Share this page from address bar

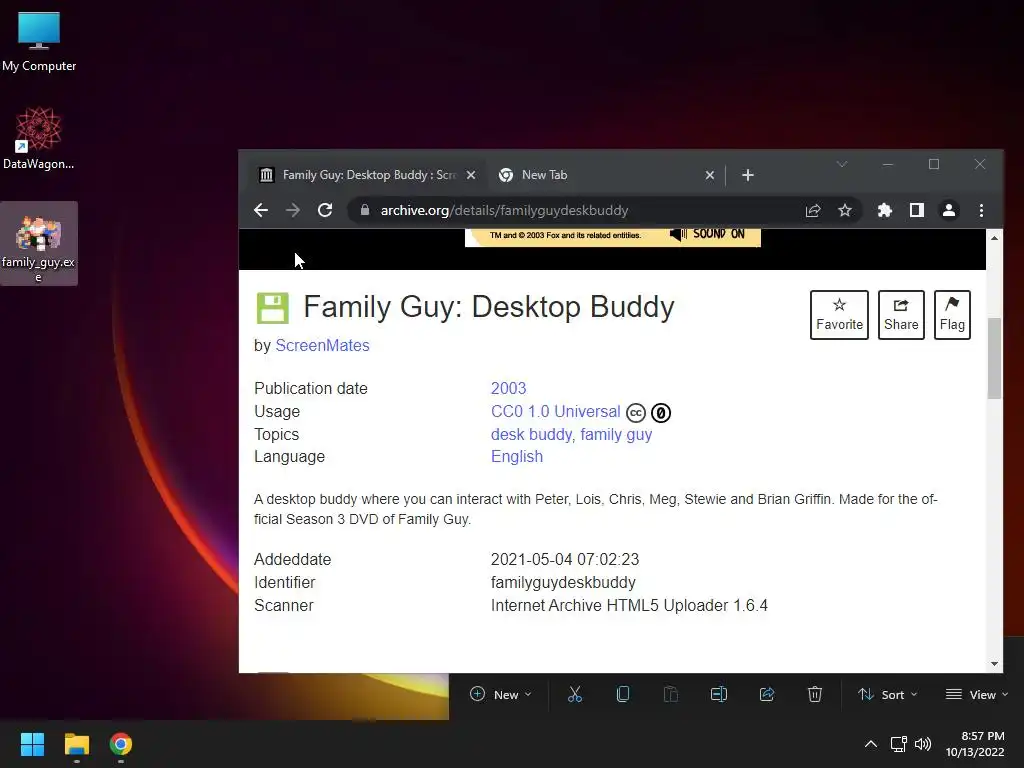point(813,210)
